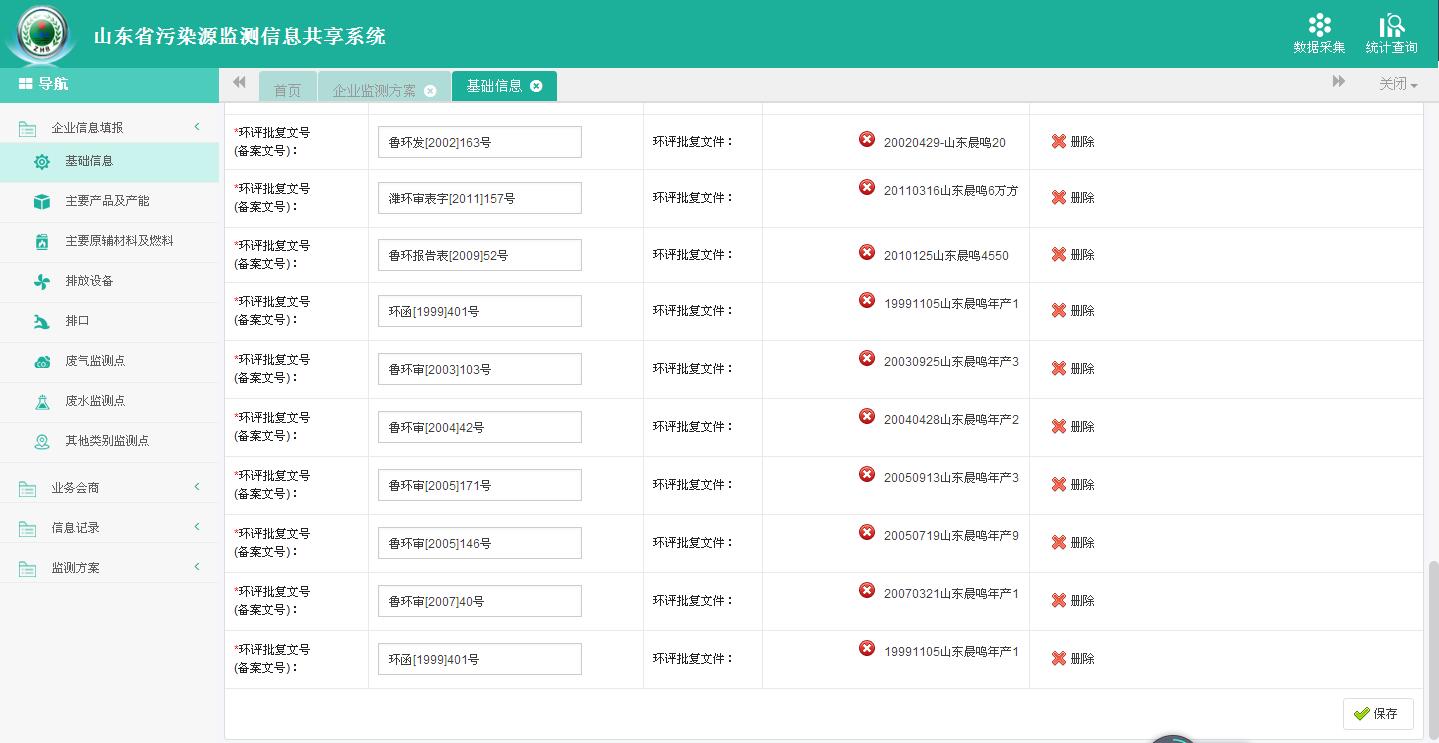Switch to the 首页 tab
Image resolution: width=1439 pixels, height=743 pixels.
point(287,90)
